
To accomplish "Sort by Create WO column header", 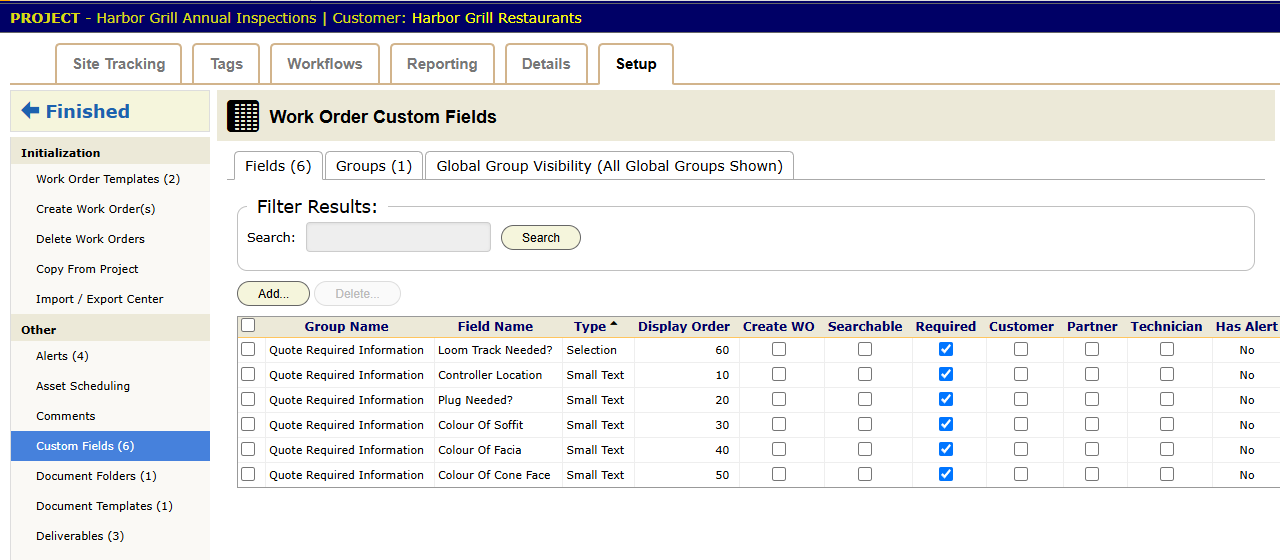I will click(779, 326).
